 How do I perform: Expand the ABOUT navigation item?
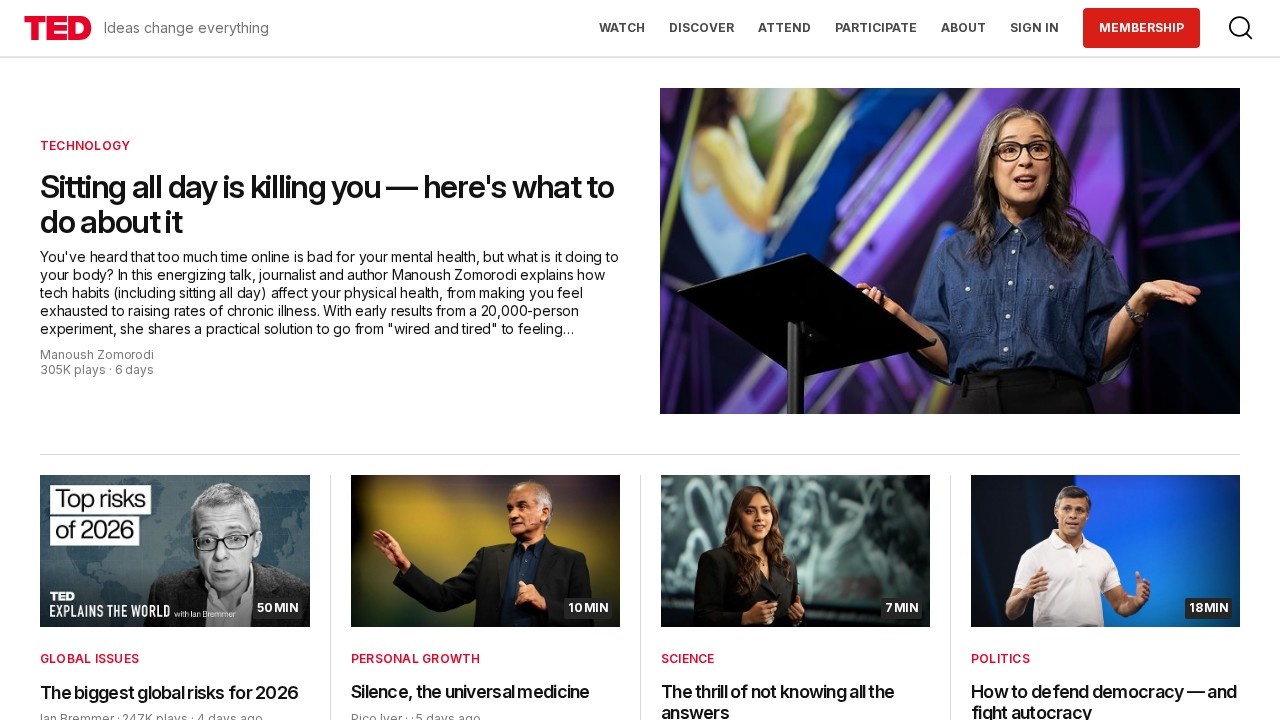coord(963,28)
